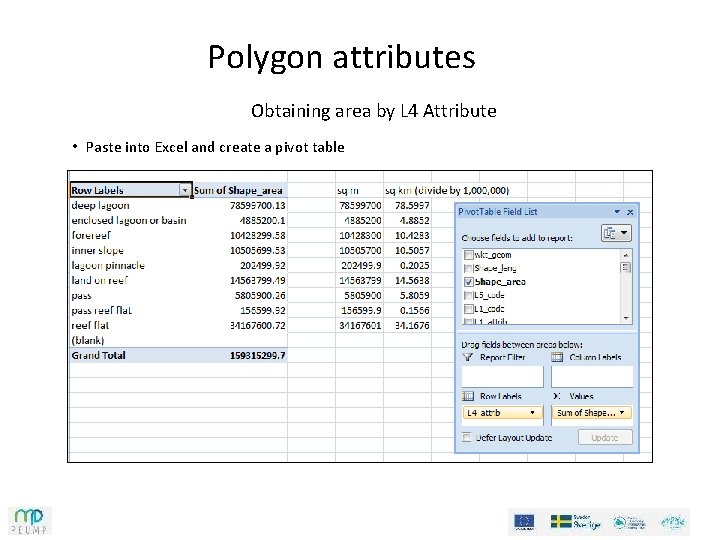720x540 pixels.
Task: Close the PivotTable Field List pane
Action: click(x=630, y=212)
